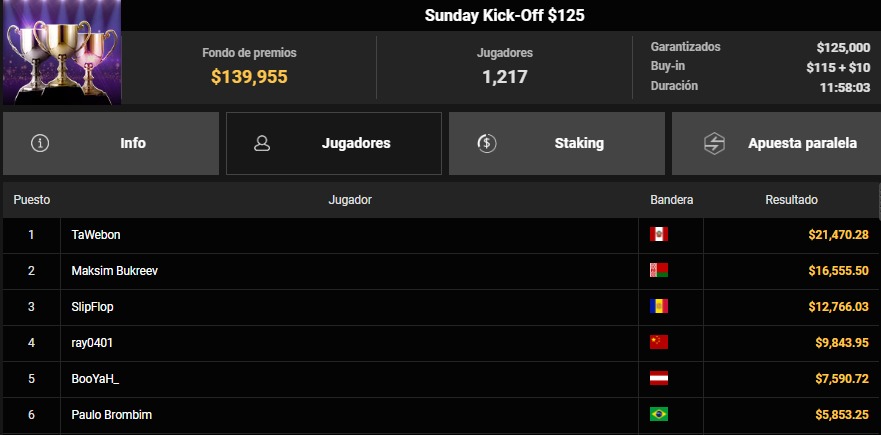Click the Staking dollar coin icon
The image size is (881, 435).
tap(486, 143)
